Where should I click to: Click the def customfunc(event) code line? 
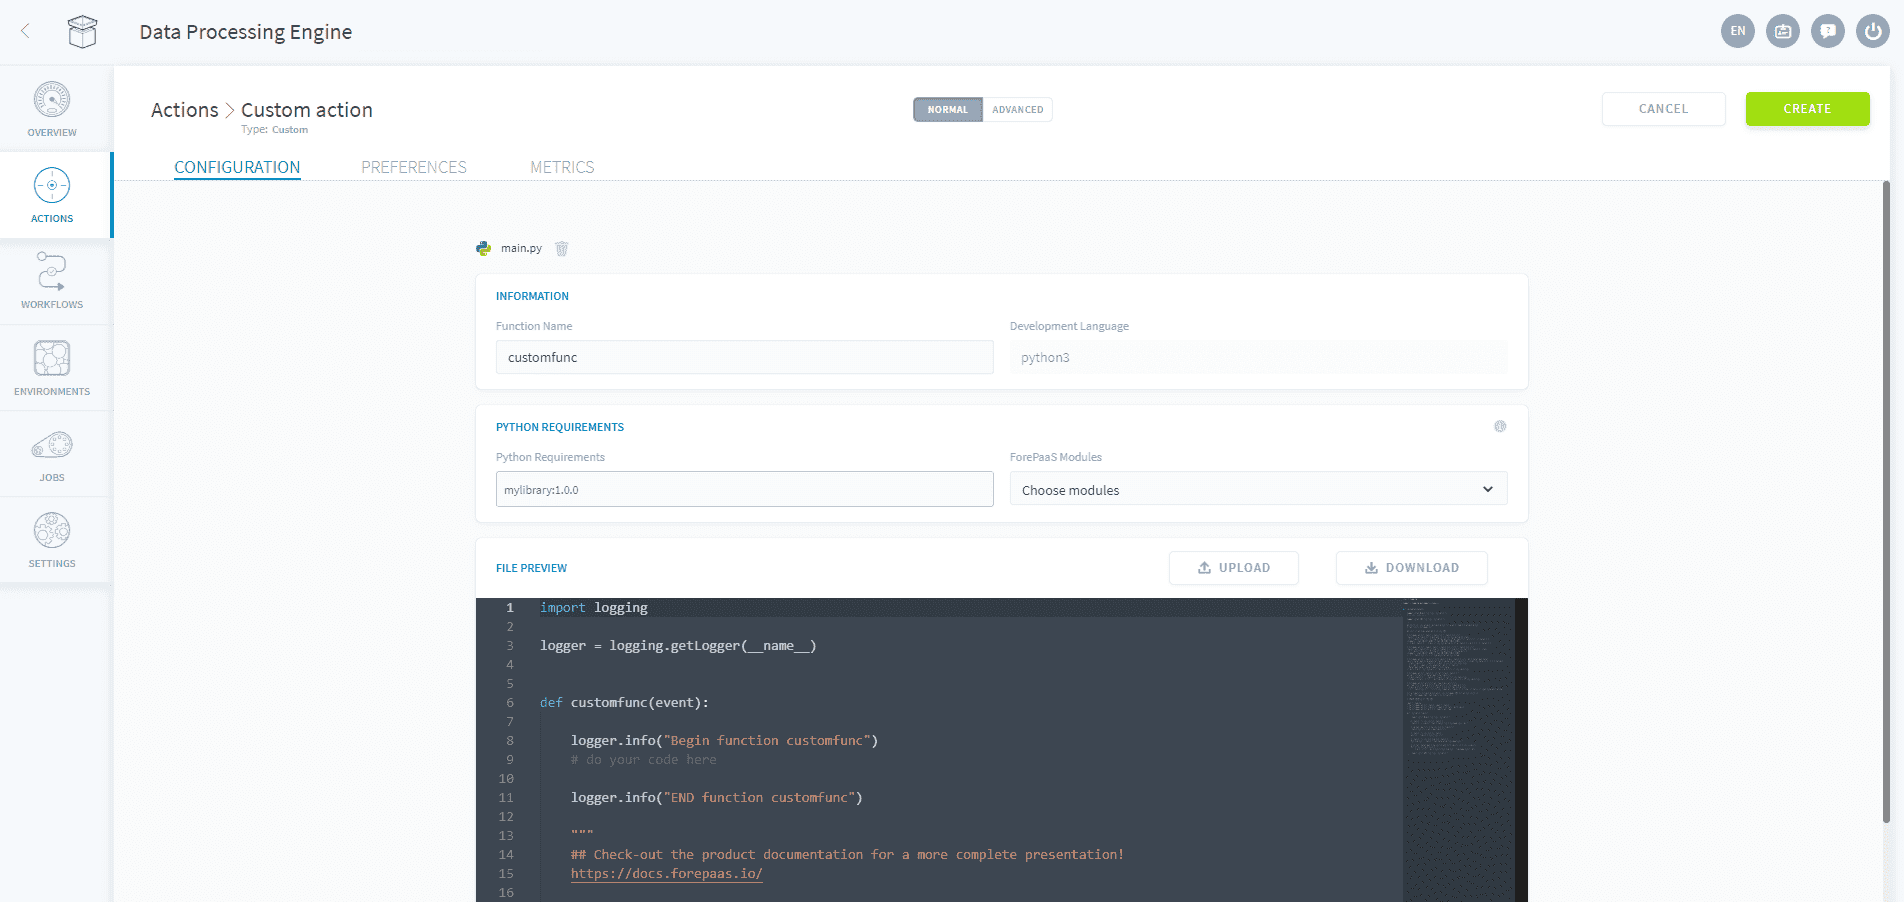pyautogui.click(x=624, y=703)
